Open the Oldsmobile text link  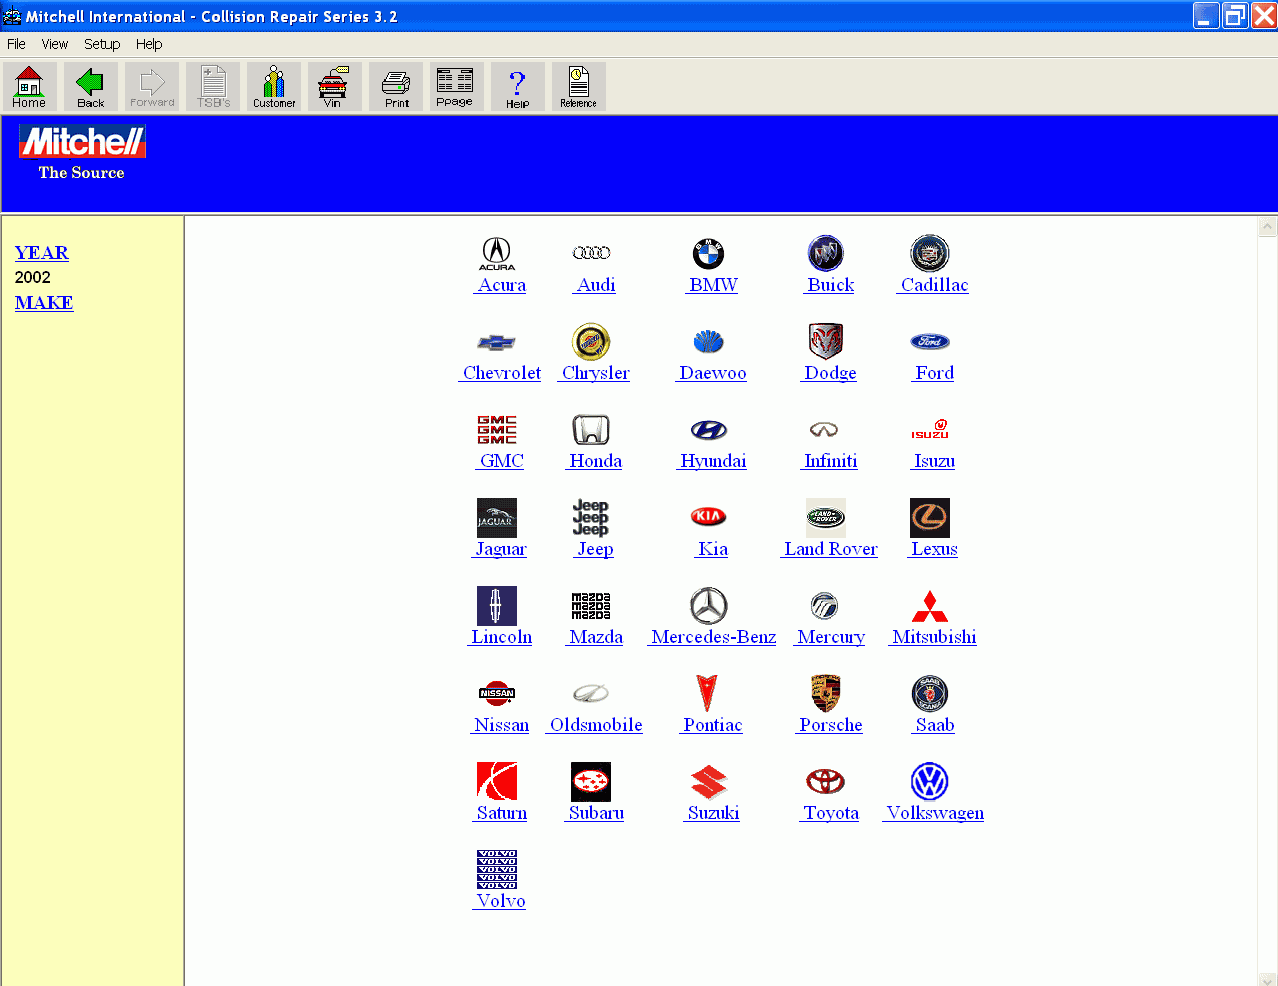coord(596,725)
